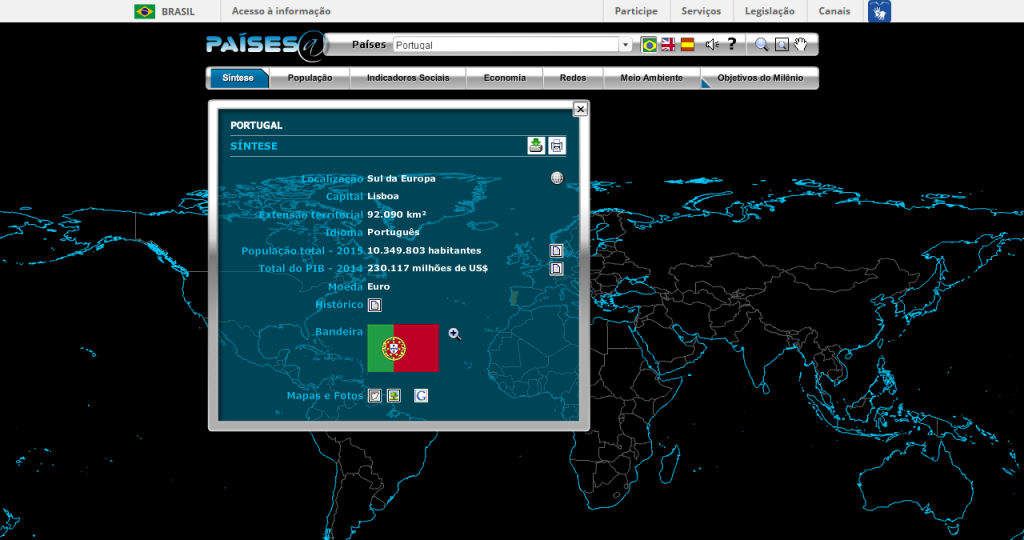Select the hand pan tool
This screenshot has height=540, width=1024.
point(801,44)
